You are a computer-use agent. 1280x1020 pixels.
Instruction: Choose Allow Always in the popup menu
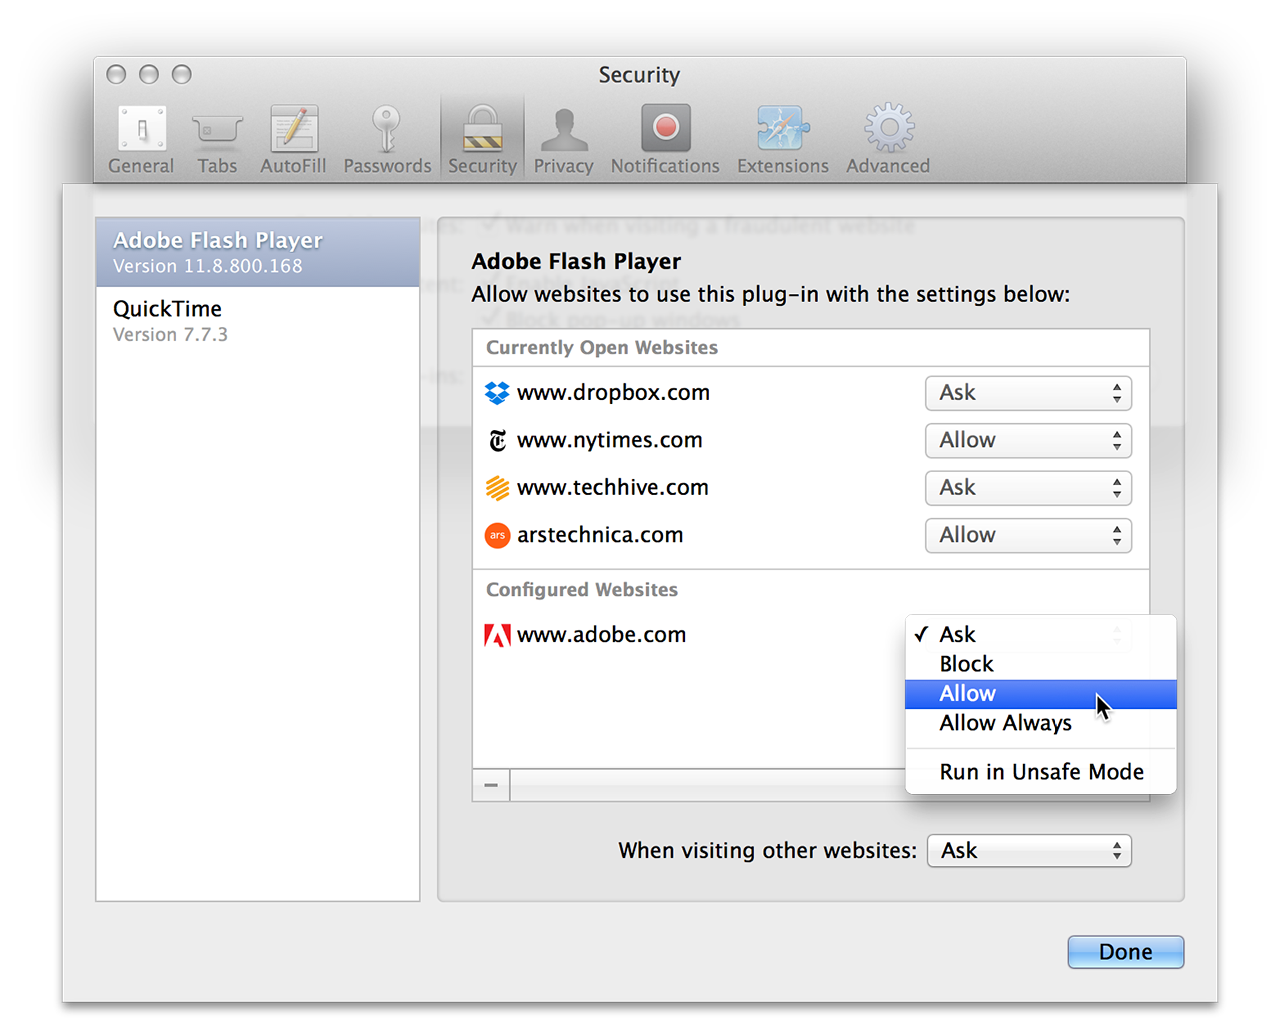pyautogui.click(x=1041, y=723)
